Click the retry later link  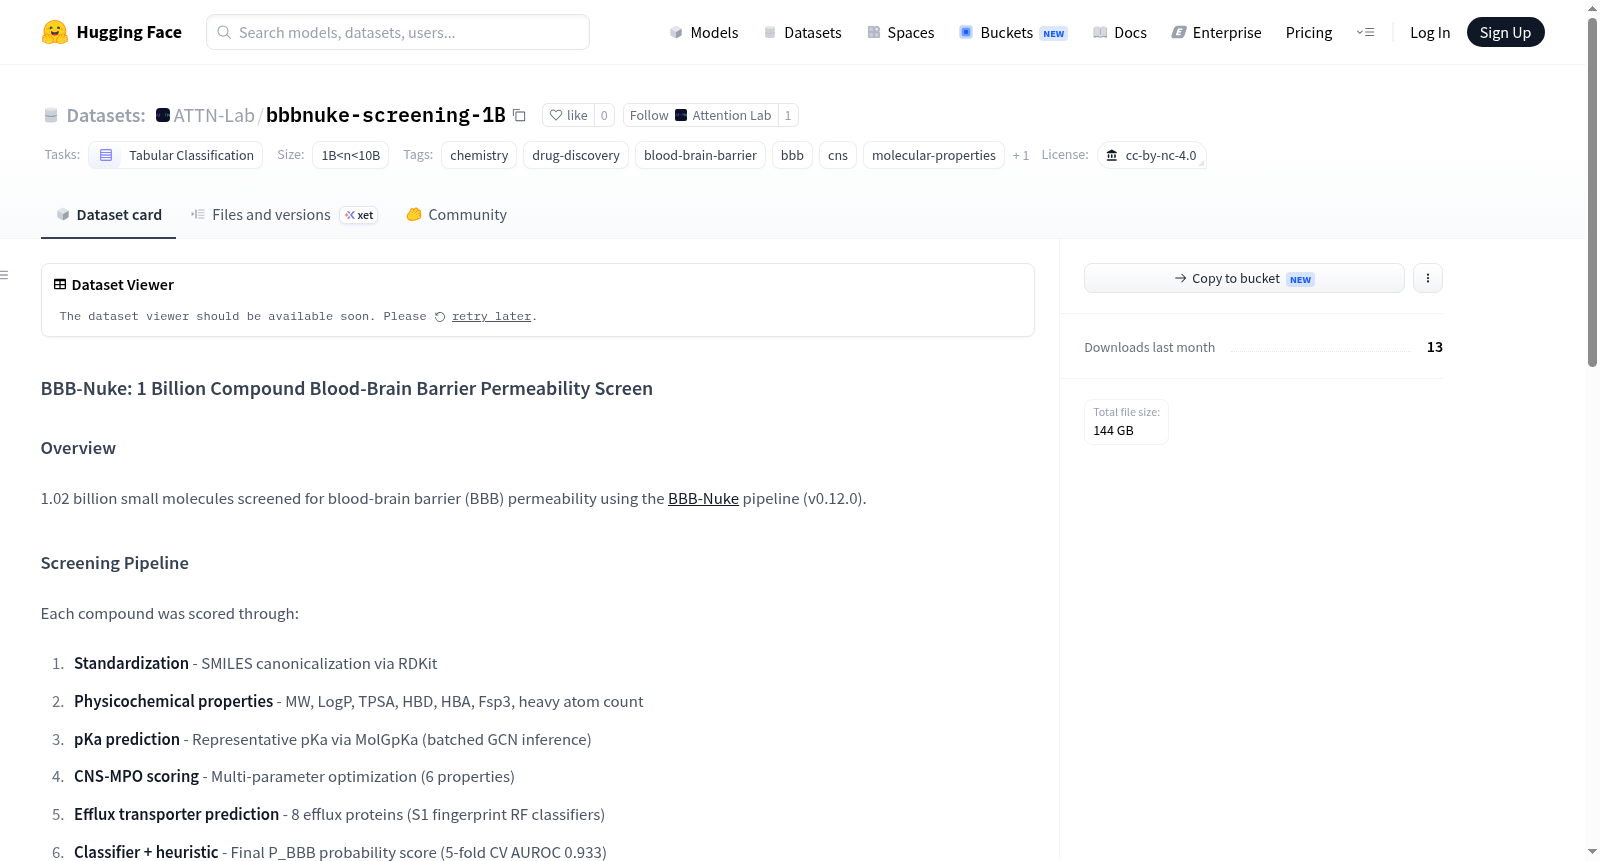pyautogui.click(x=491, y=317)
